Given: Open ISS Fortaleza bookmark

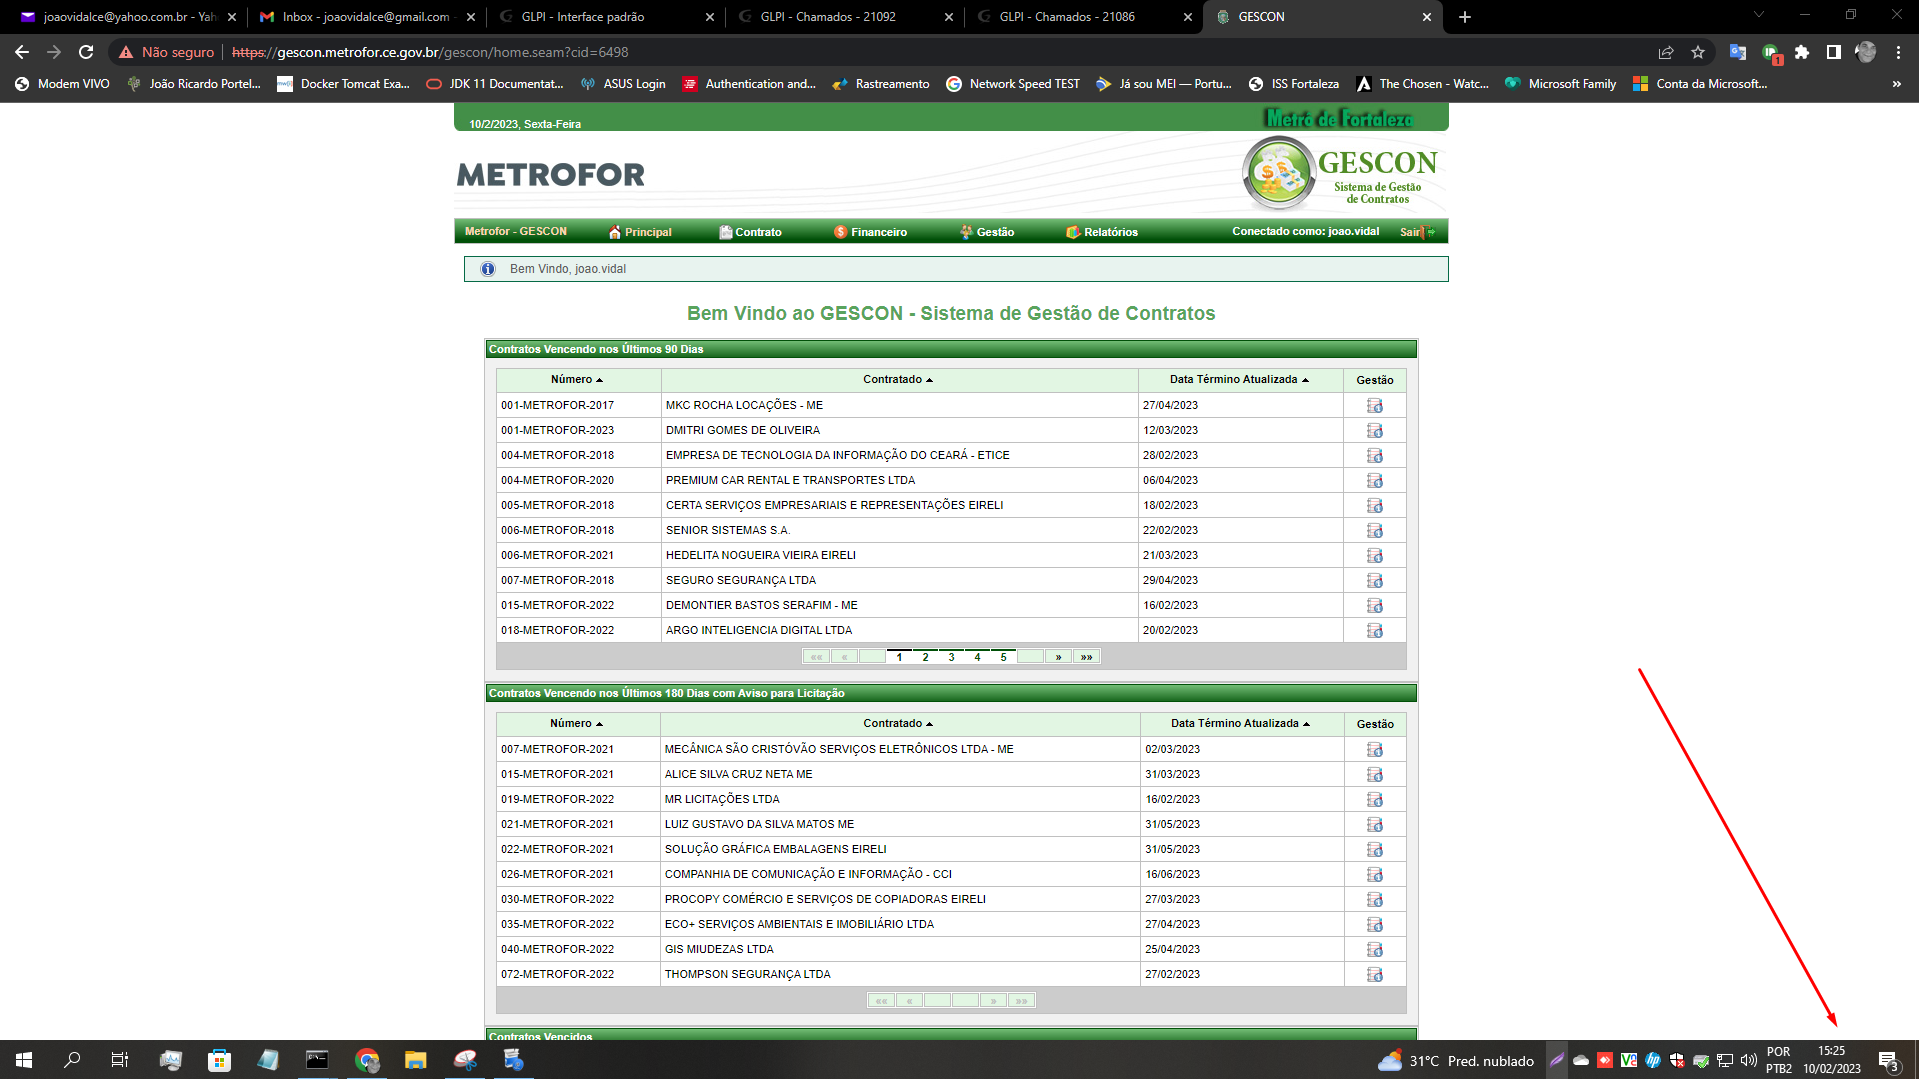Looking at the screenshot, I should (1293, 84).
